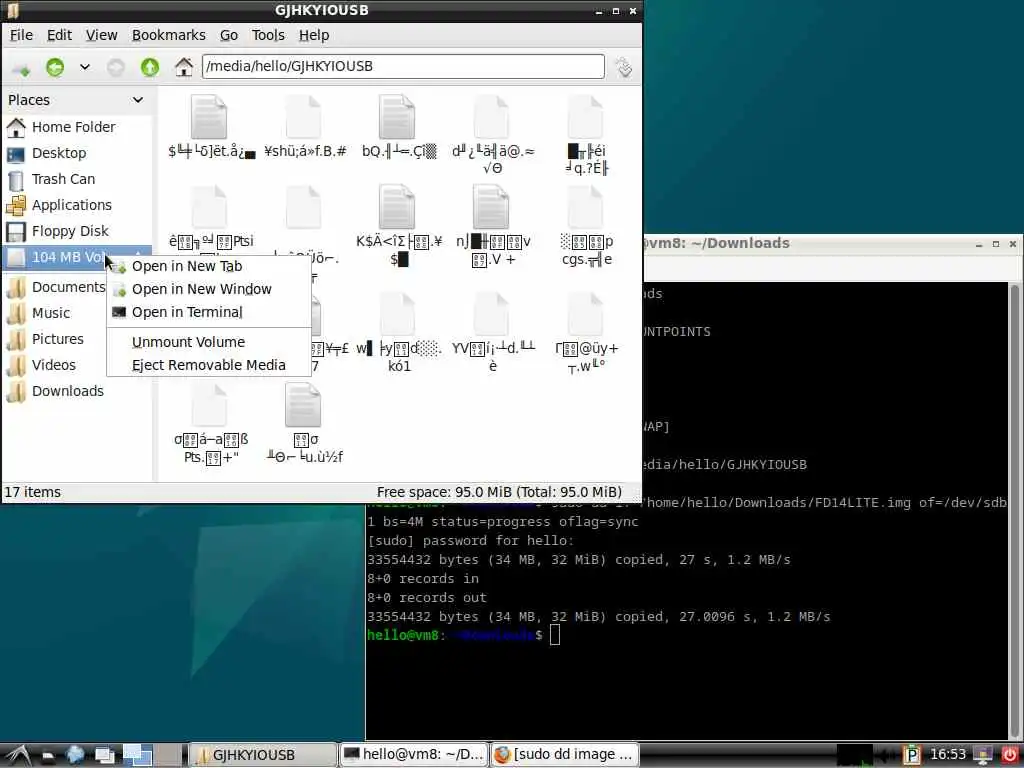Click the iconify all windows taskbar icon
Screen dimensions: 1024x768
click(x=105, y=756)
